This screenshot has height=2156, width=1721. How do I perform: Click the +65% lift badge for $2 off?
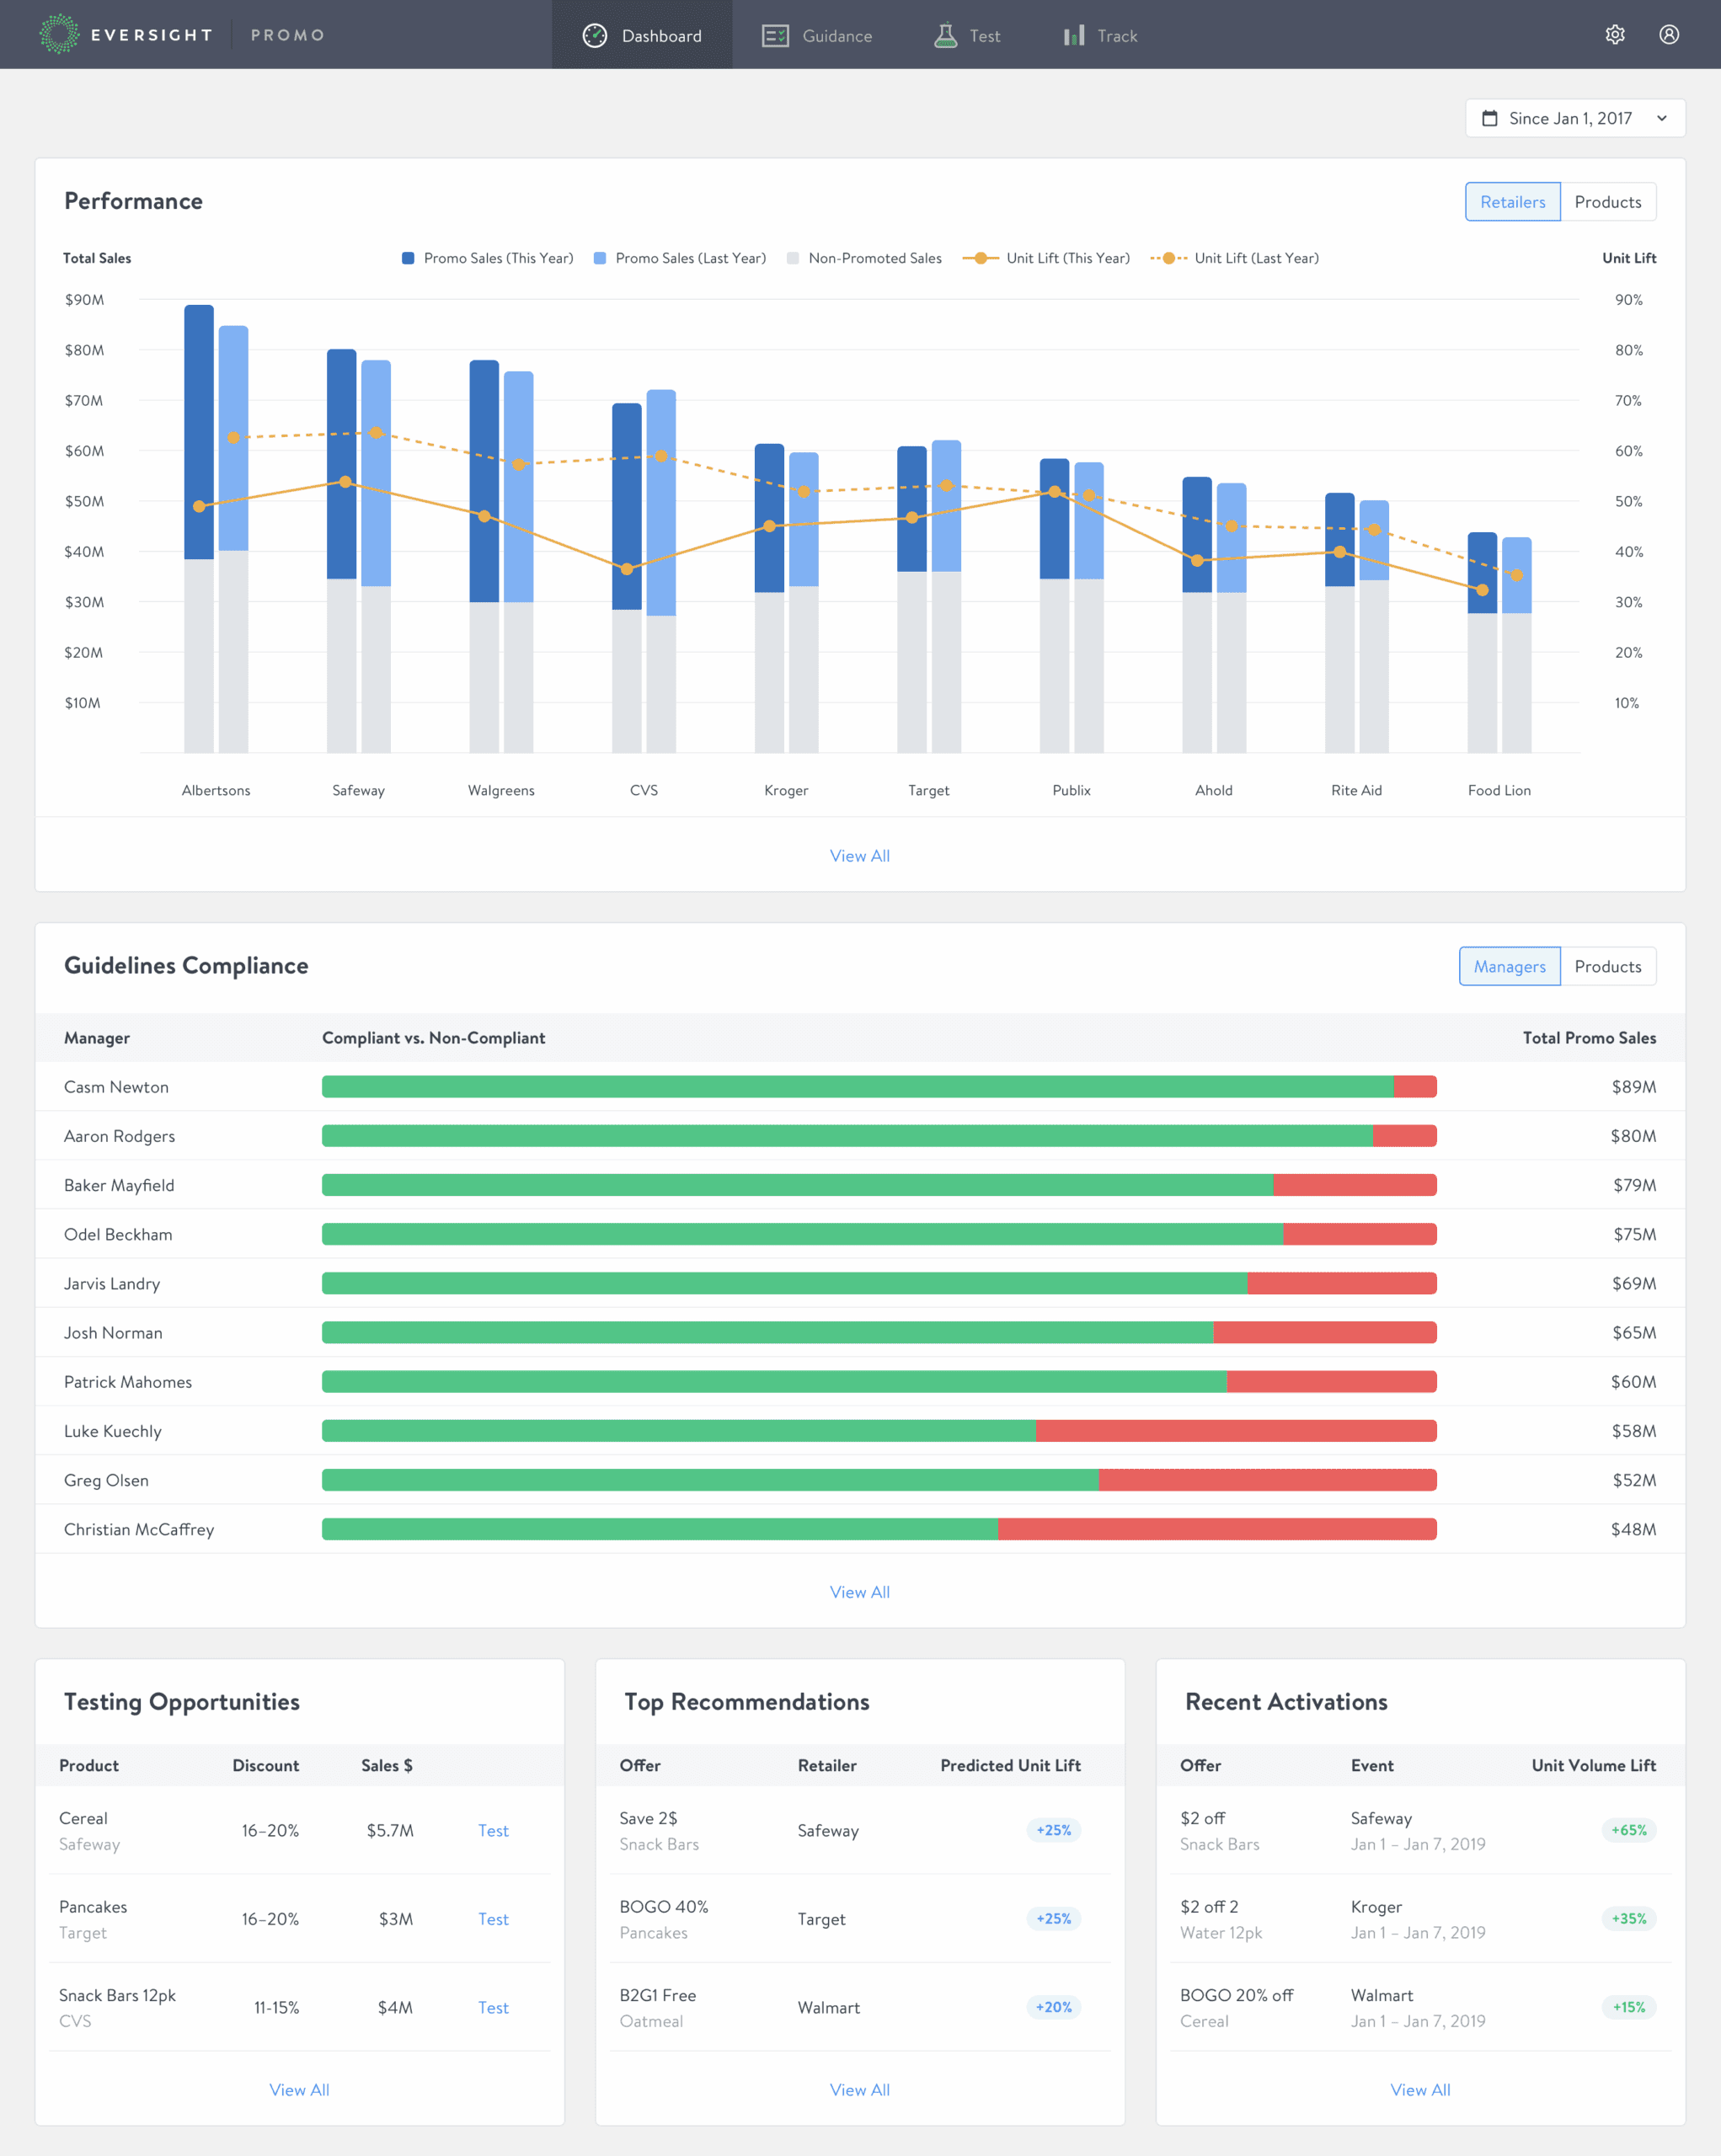tap(1629, 1830)
